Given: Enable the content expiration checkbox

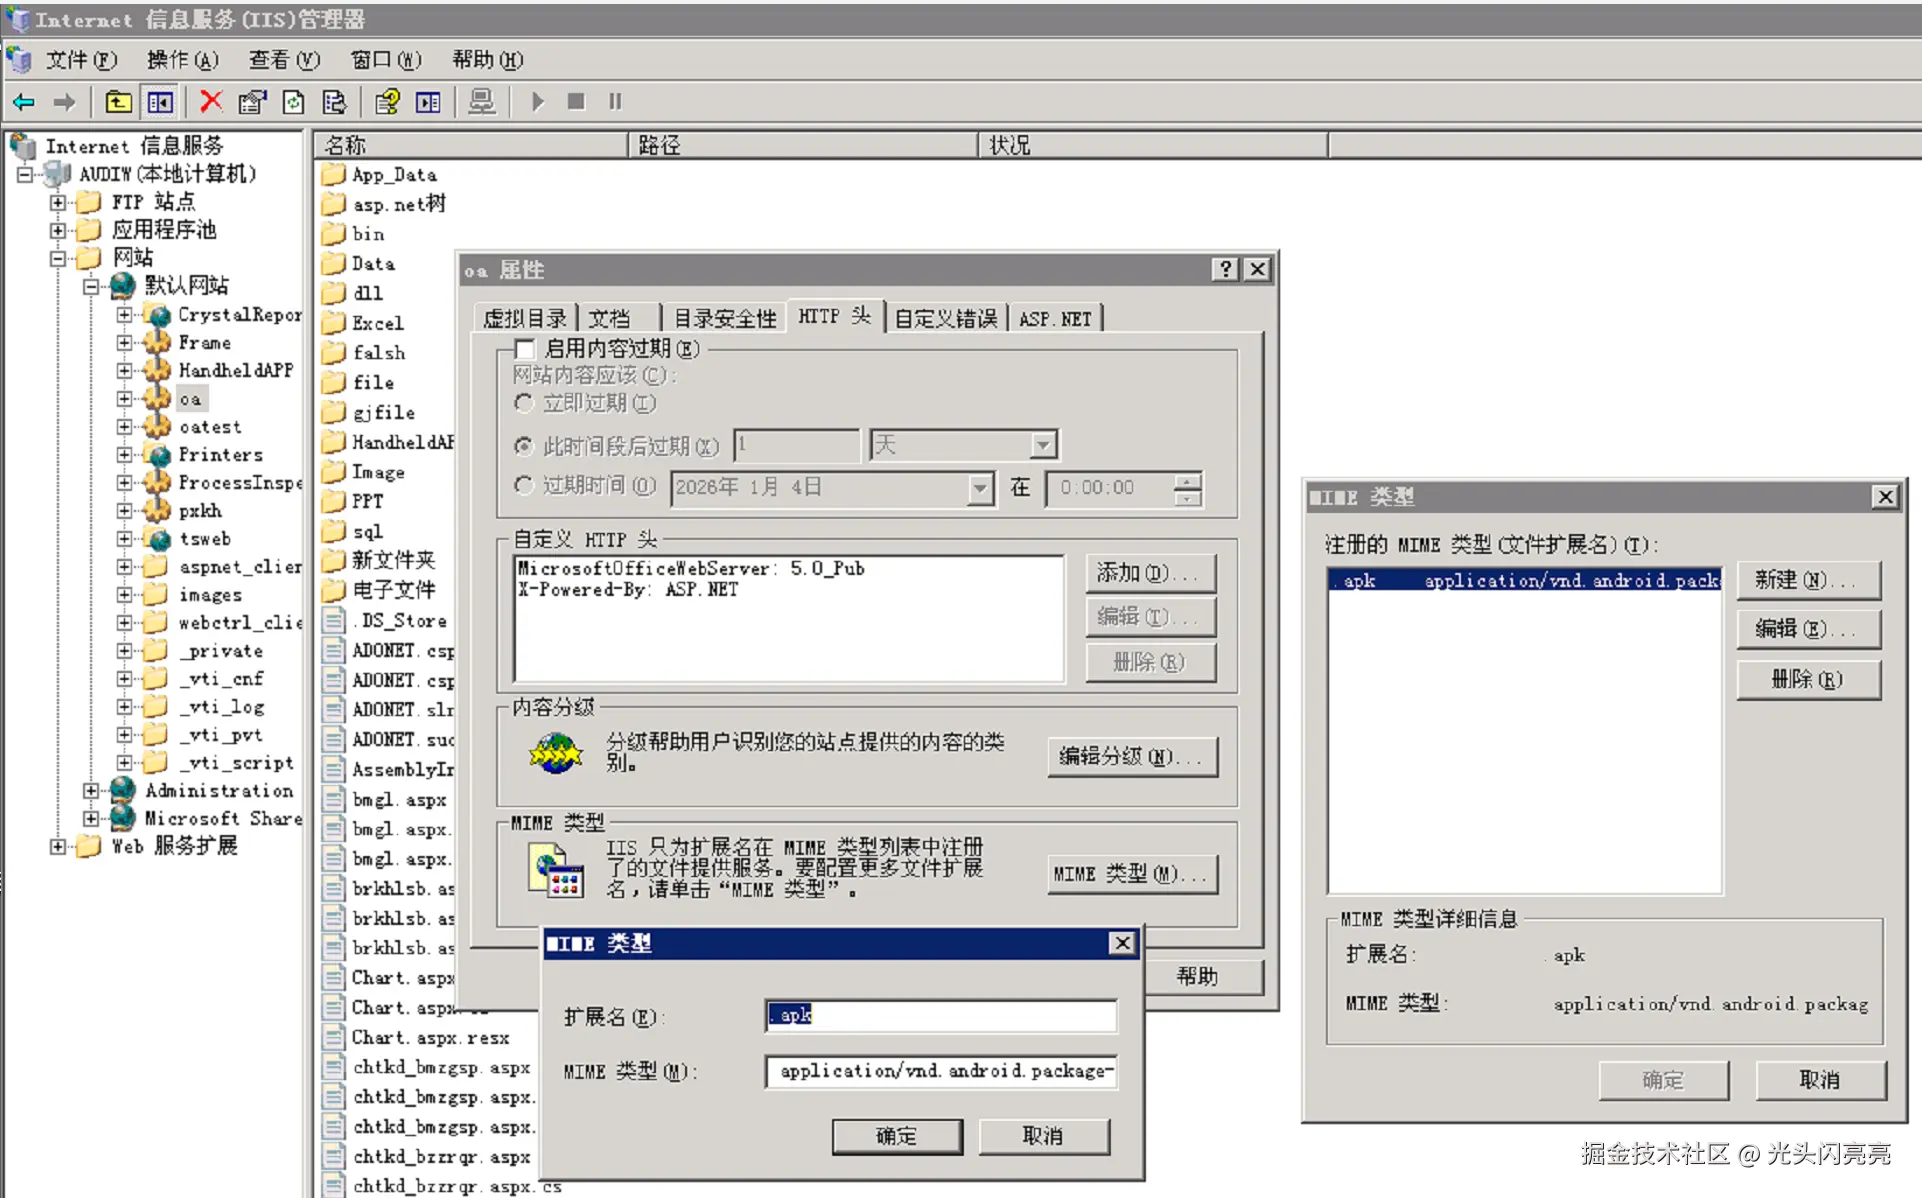Looking at the screenshot, I should point(524,349).
